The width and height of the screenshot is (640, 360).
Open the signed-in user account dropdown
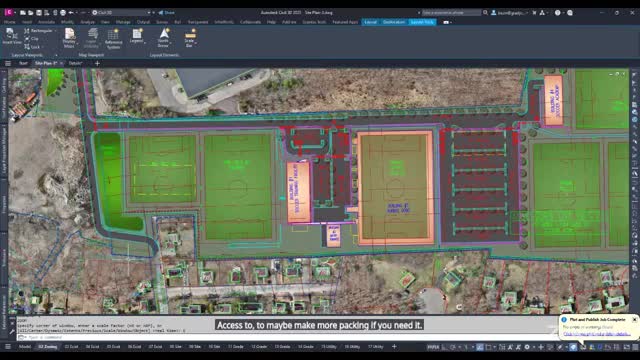coord(509,13)
